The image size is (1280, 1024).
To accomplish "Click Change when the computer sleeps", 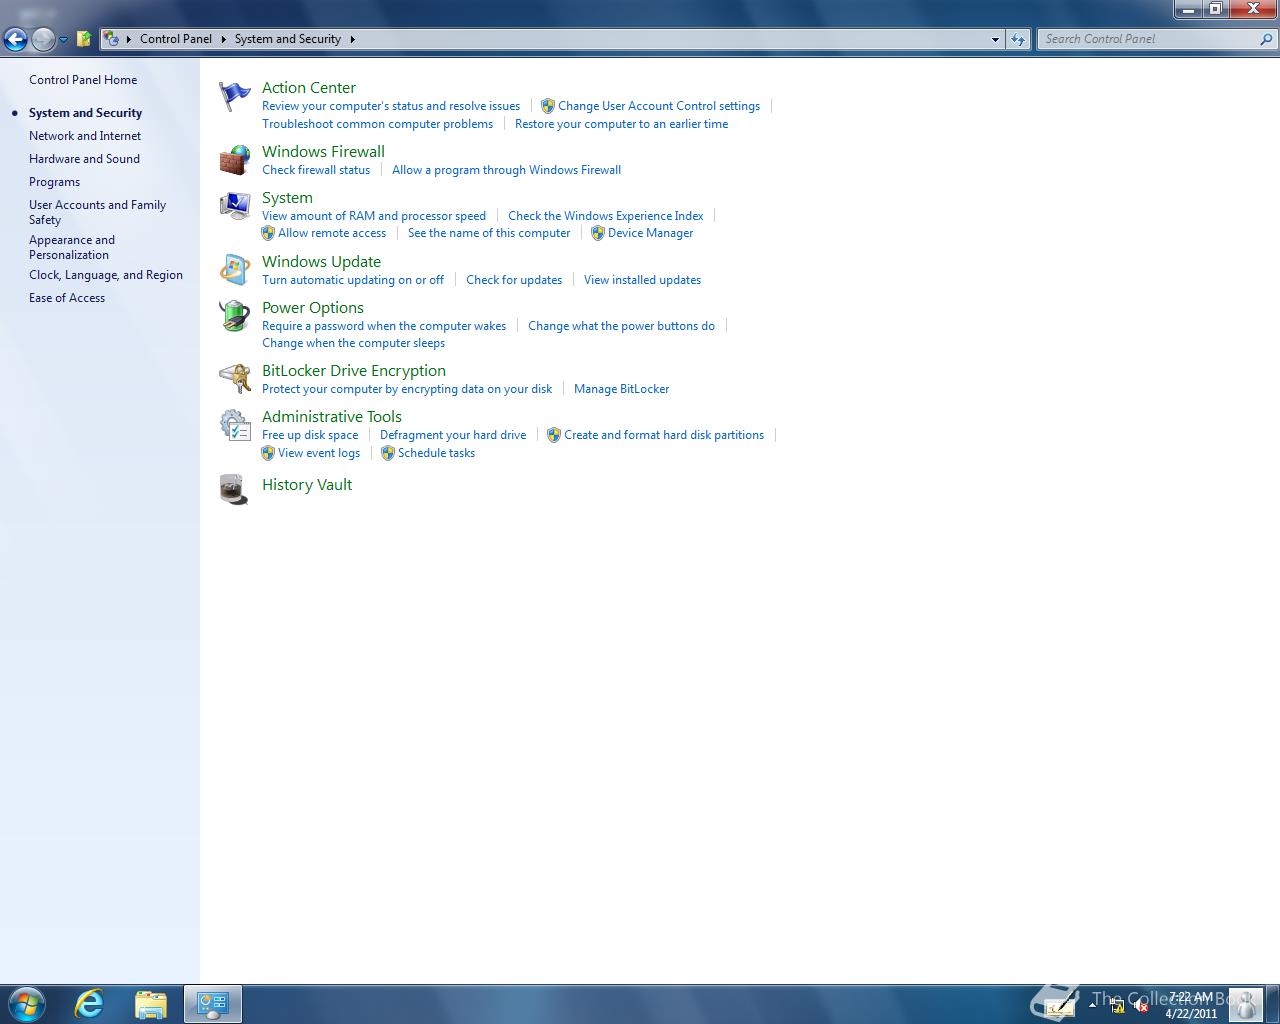I will (353, 343).
